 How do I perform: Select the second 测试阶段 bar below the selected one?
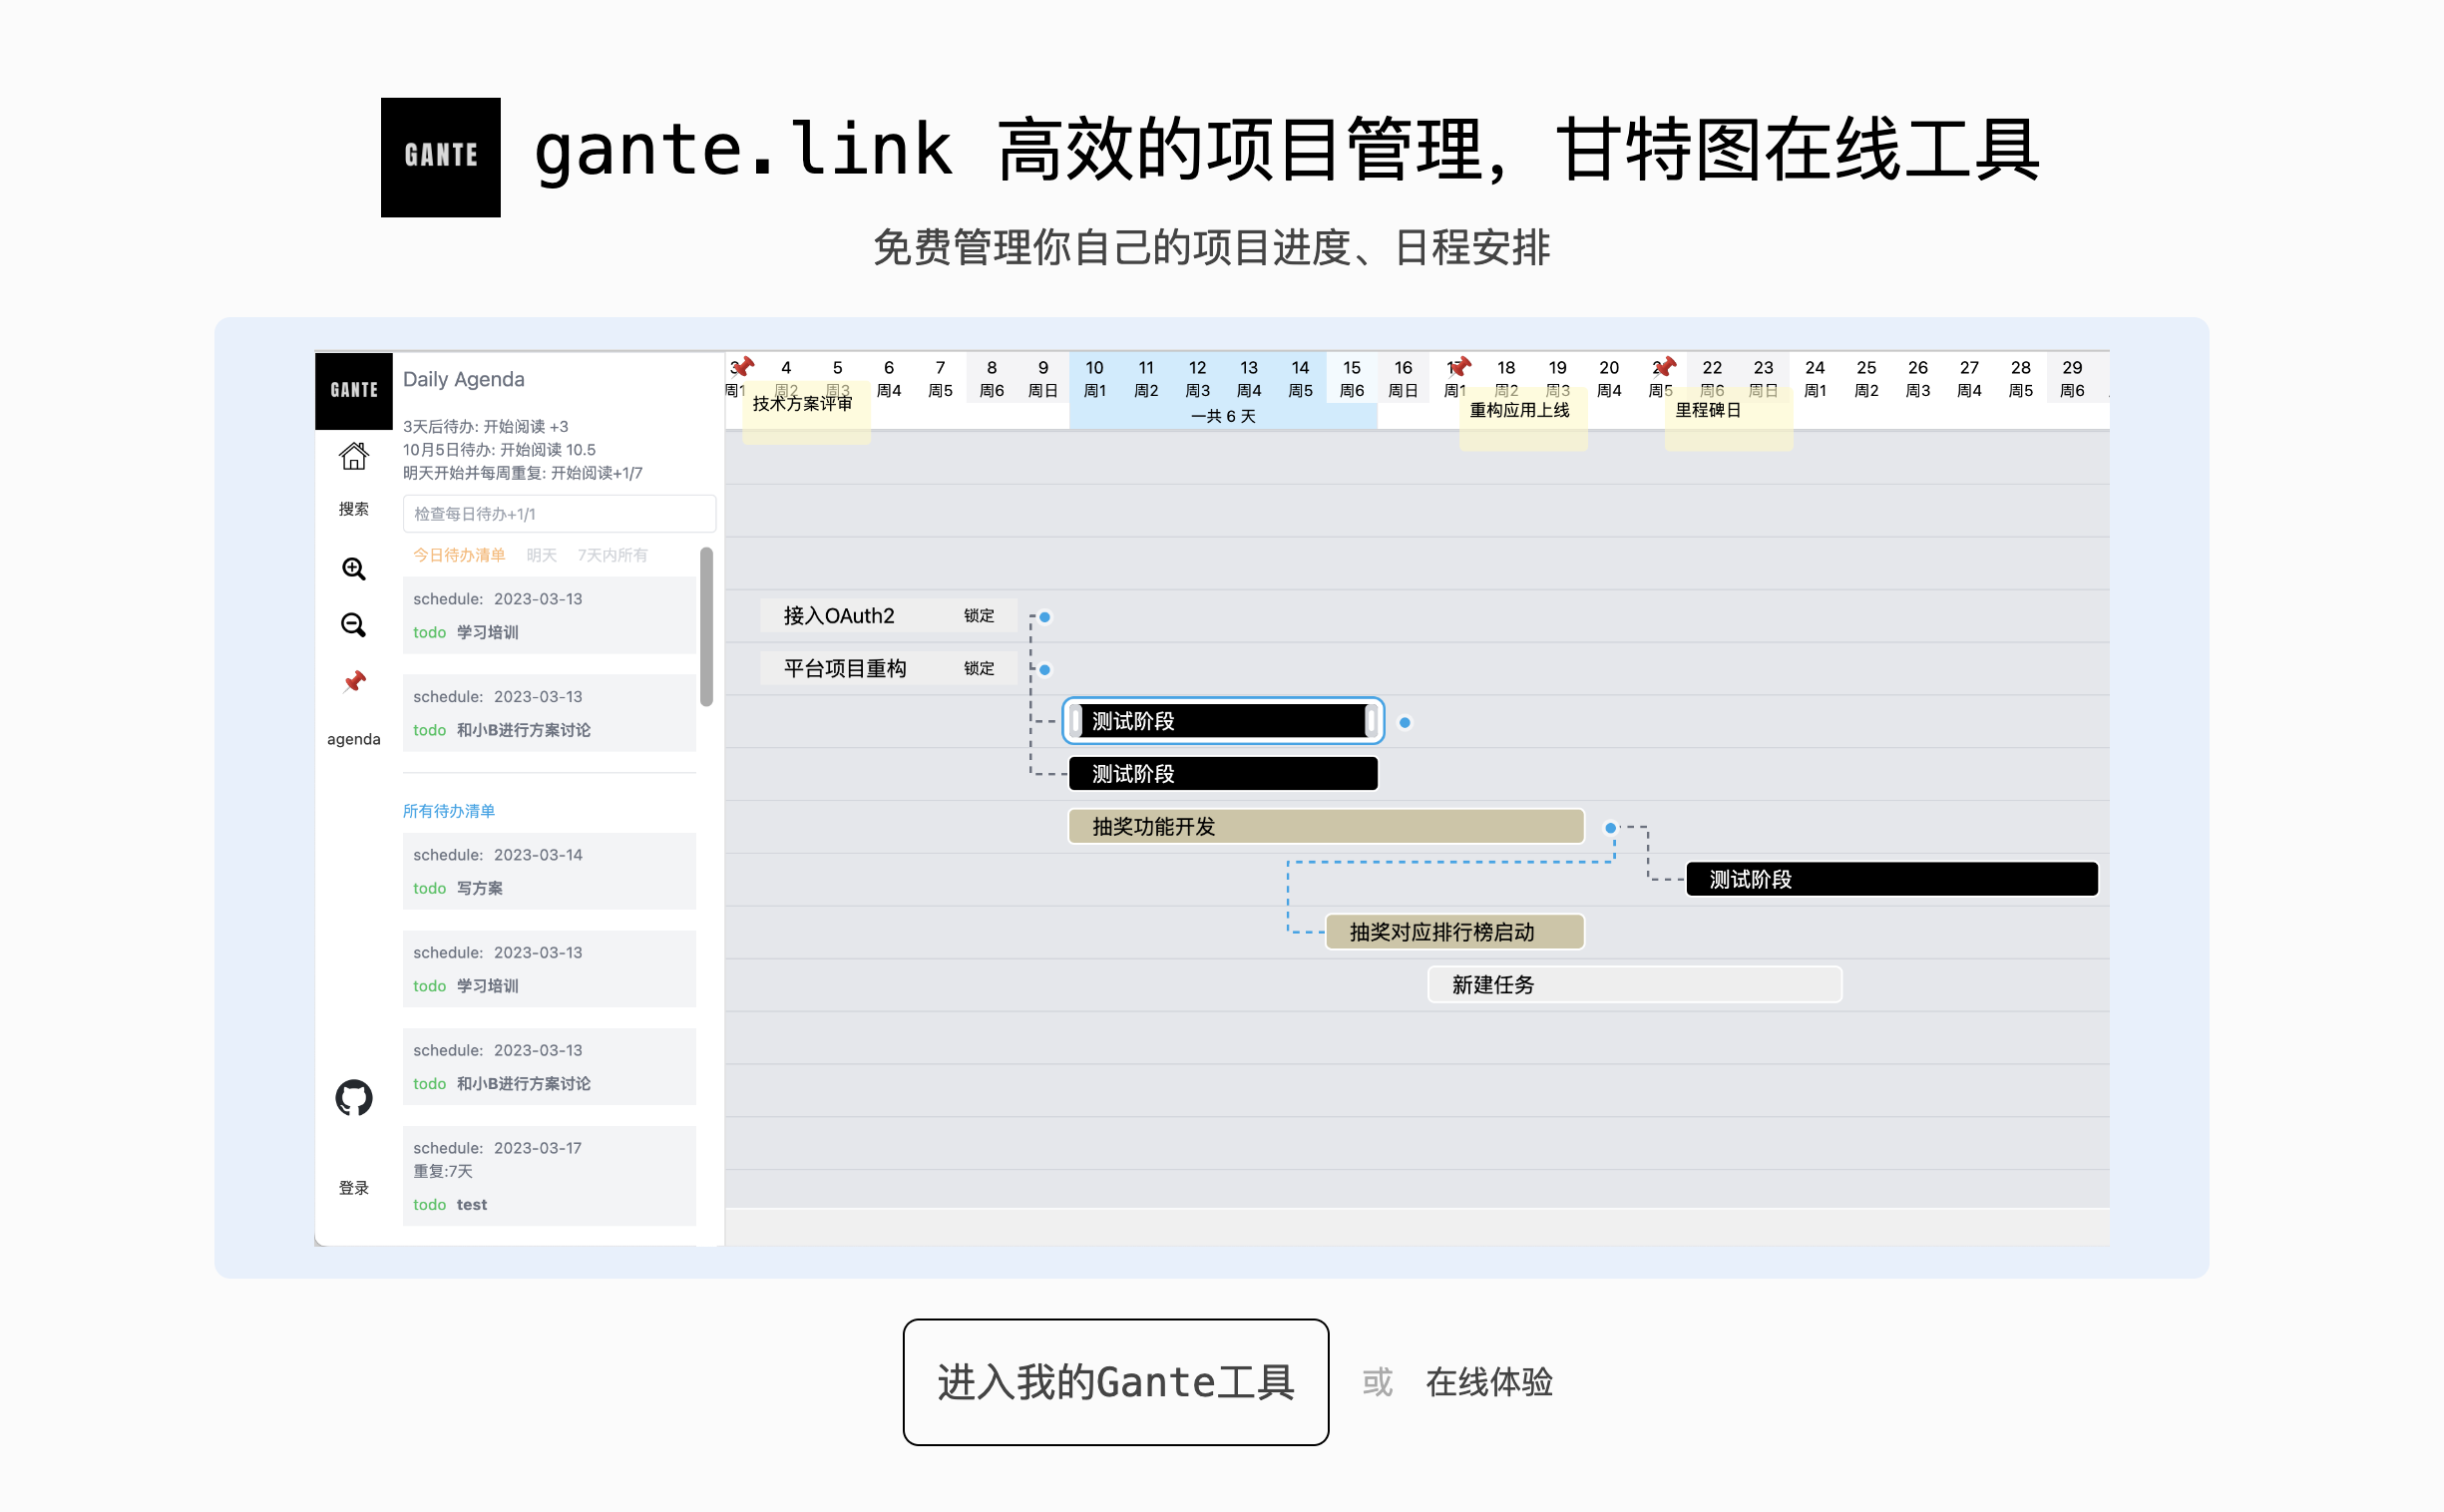coord(1223,773)
